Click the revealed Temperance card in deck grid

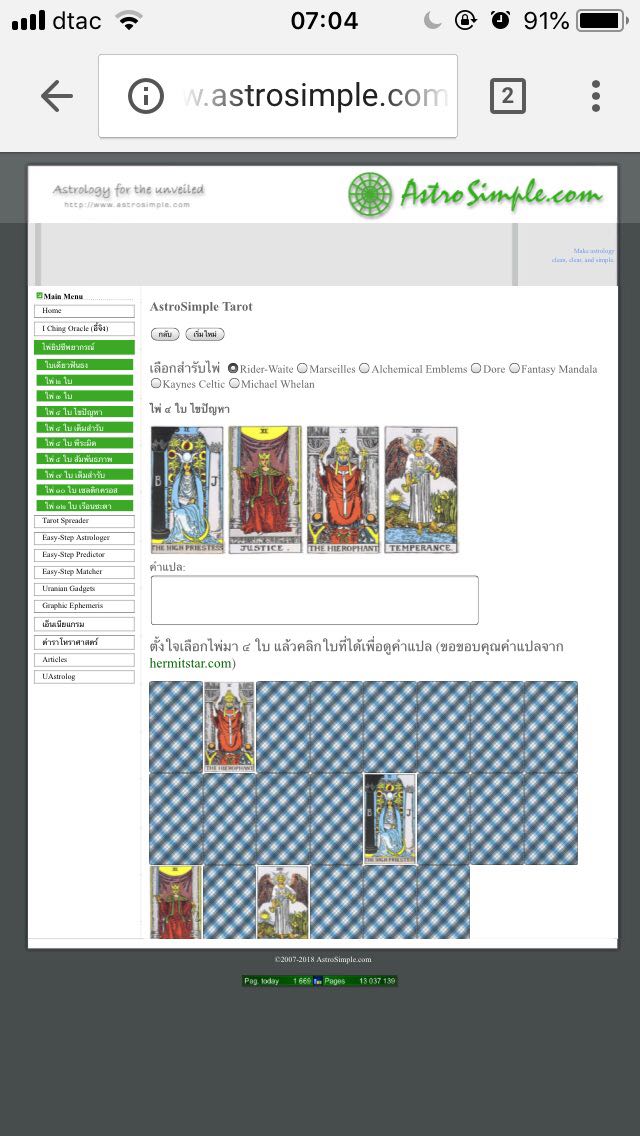tap(283, 902)
